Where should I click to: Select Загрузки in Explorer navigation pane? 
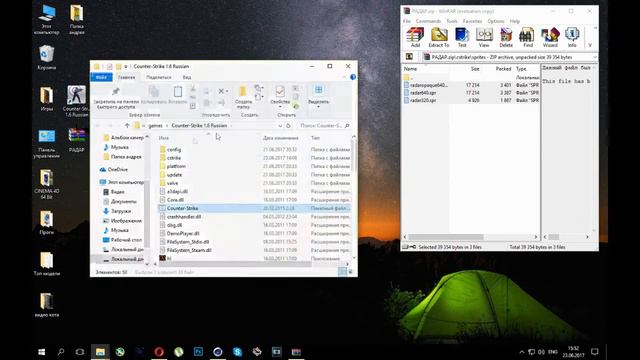pyautogui.click(x=121, y=211)
